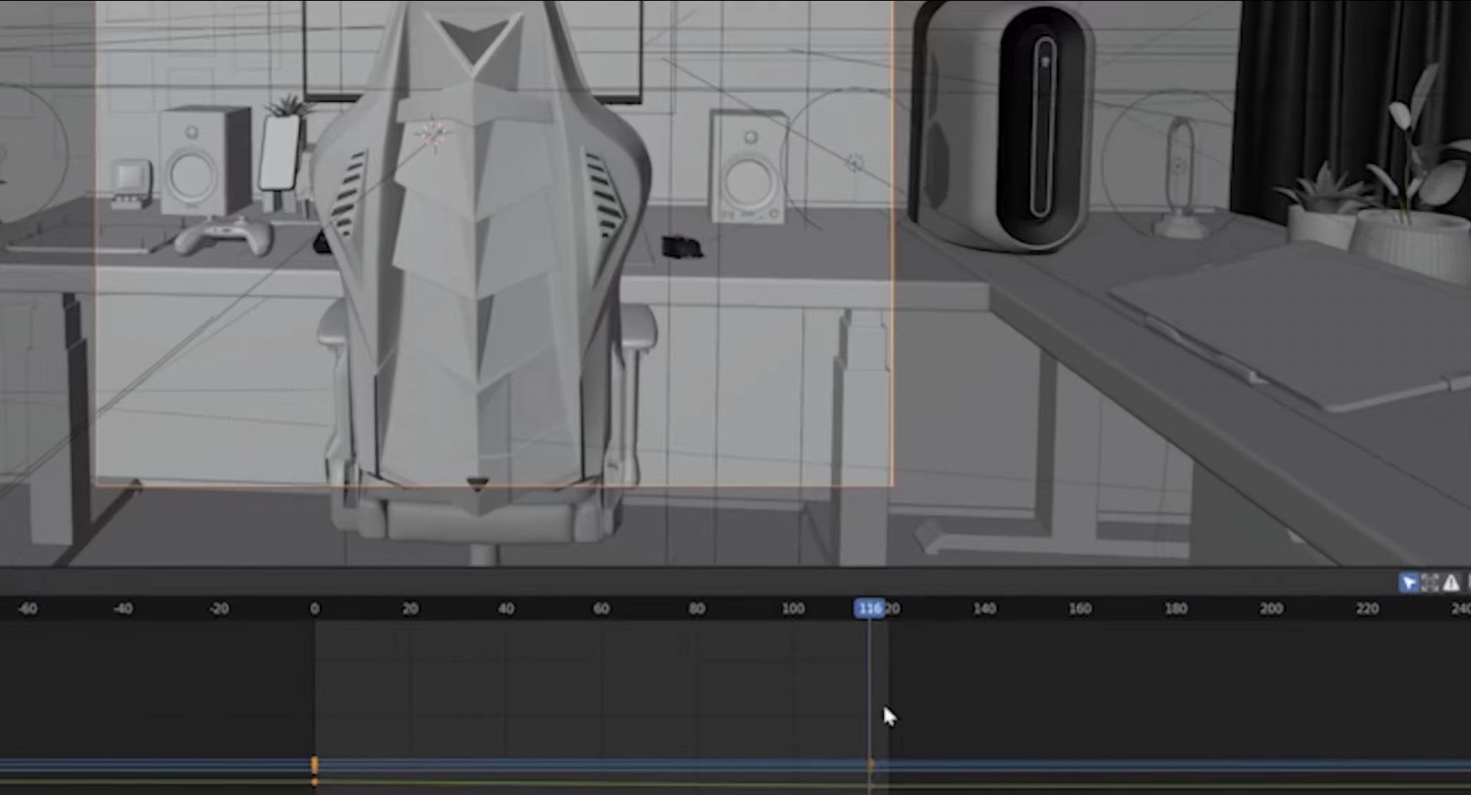1471x795 pixels.
Task: Click frame 140 on the timeline ruler
Action: (984, 608)
